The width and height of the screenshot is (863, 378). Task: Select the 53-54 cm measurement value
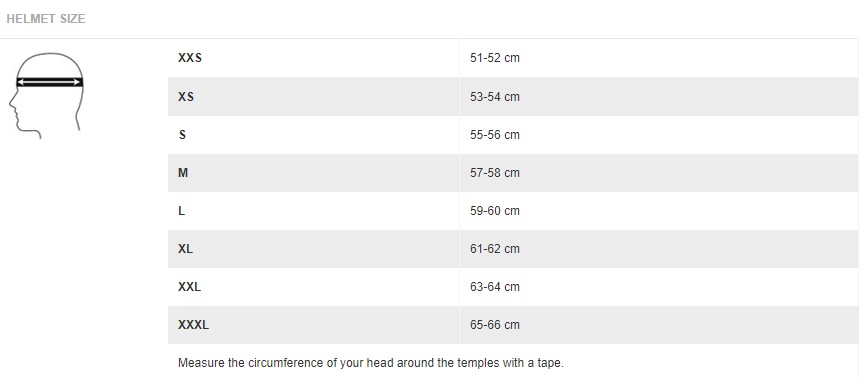[495, 96]
